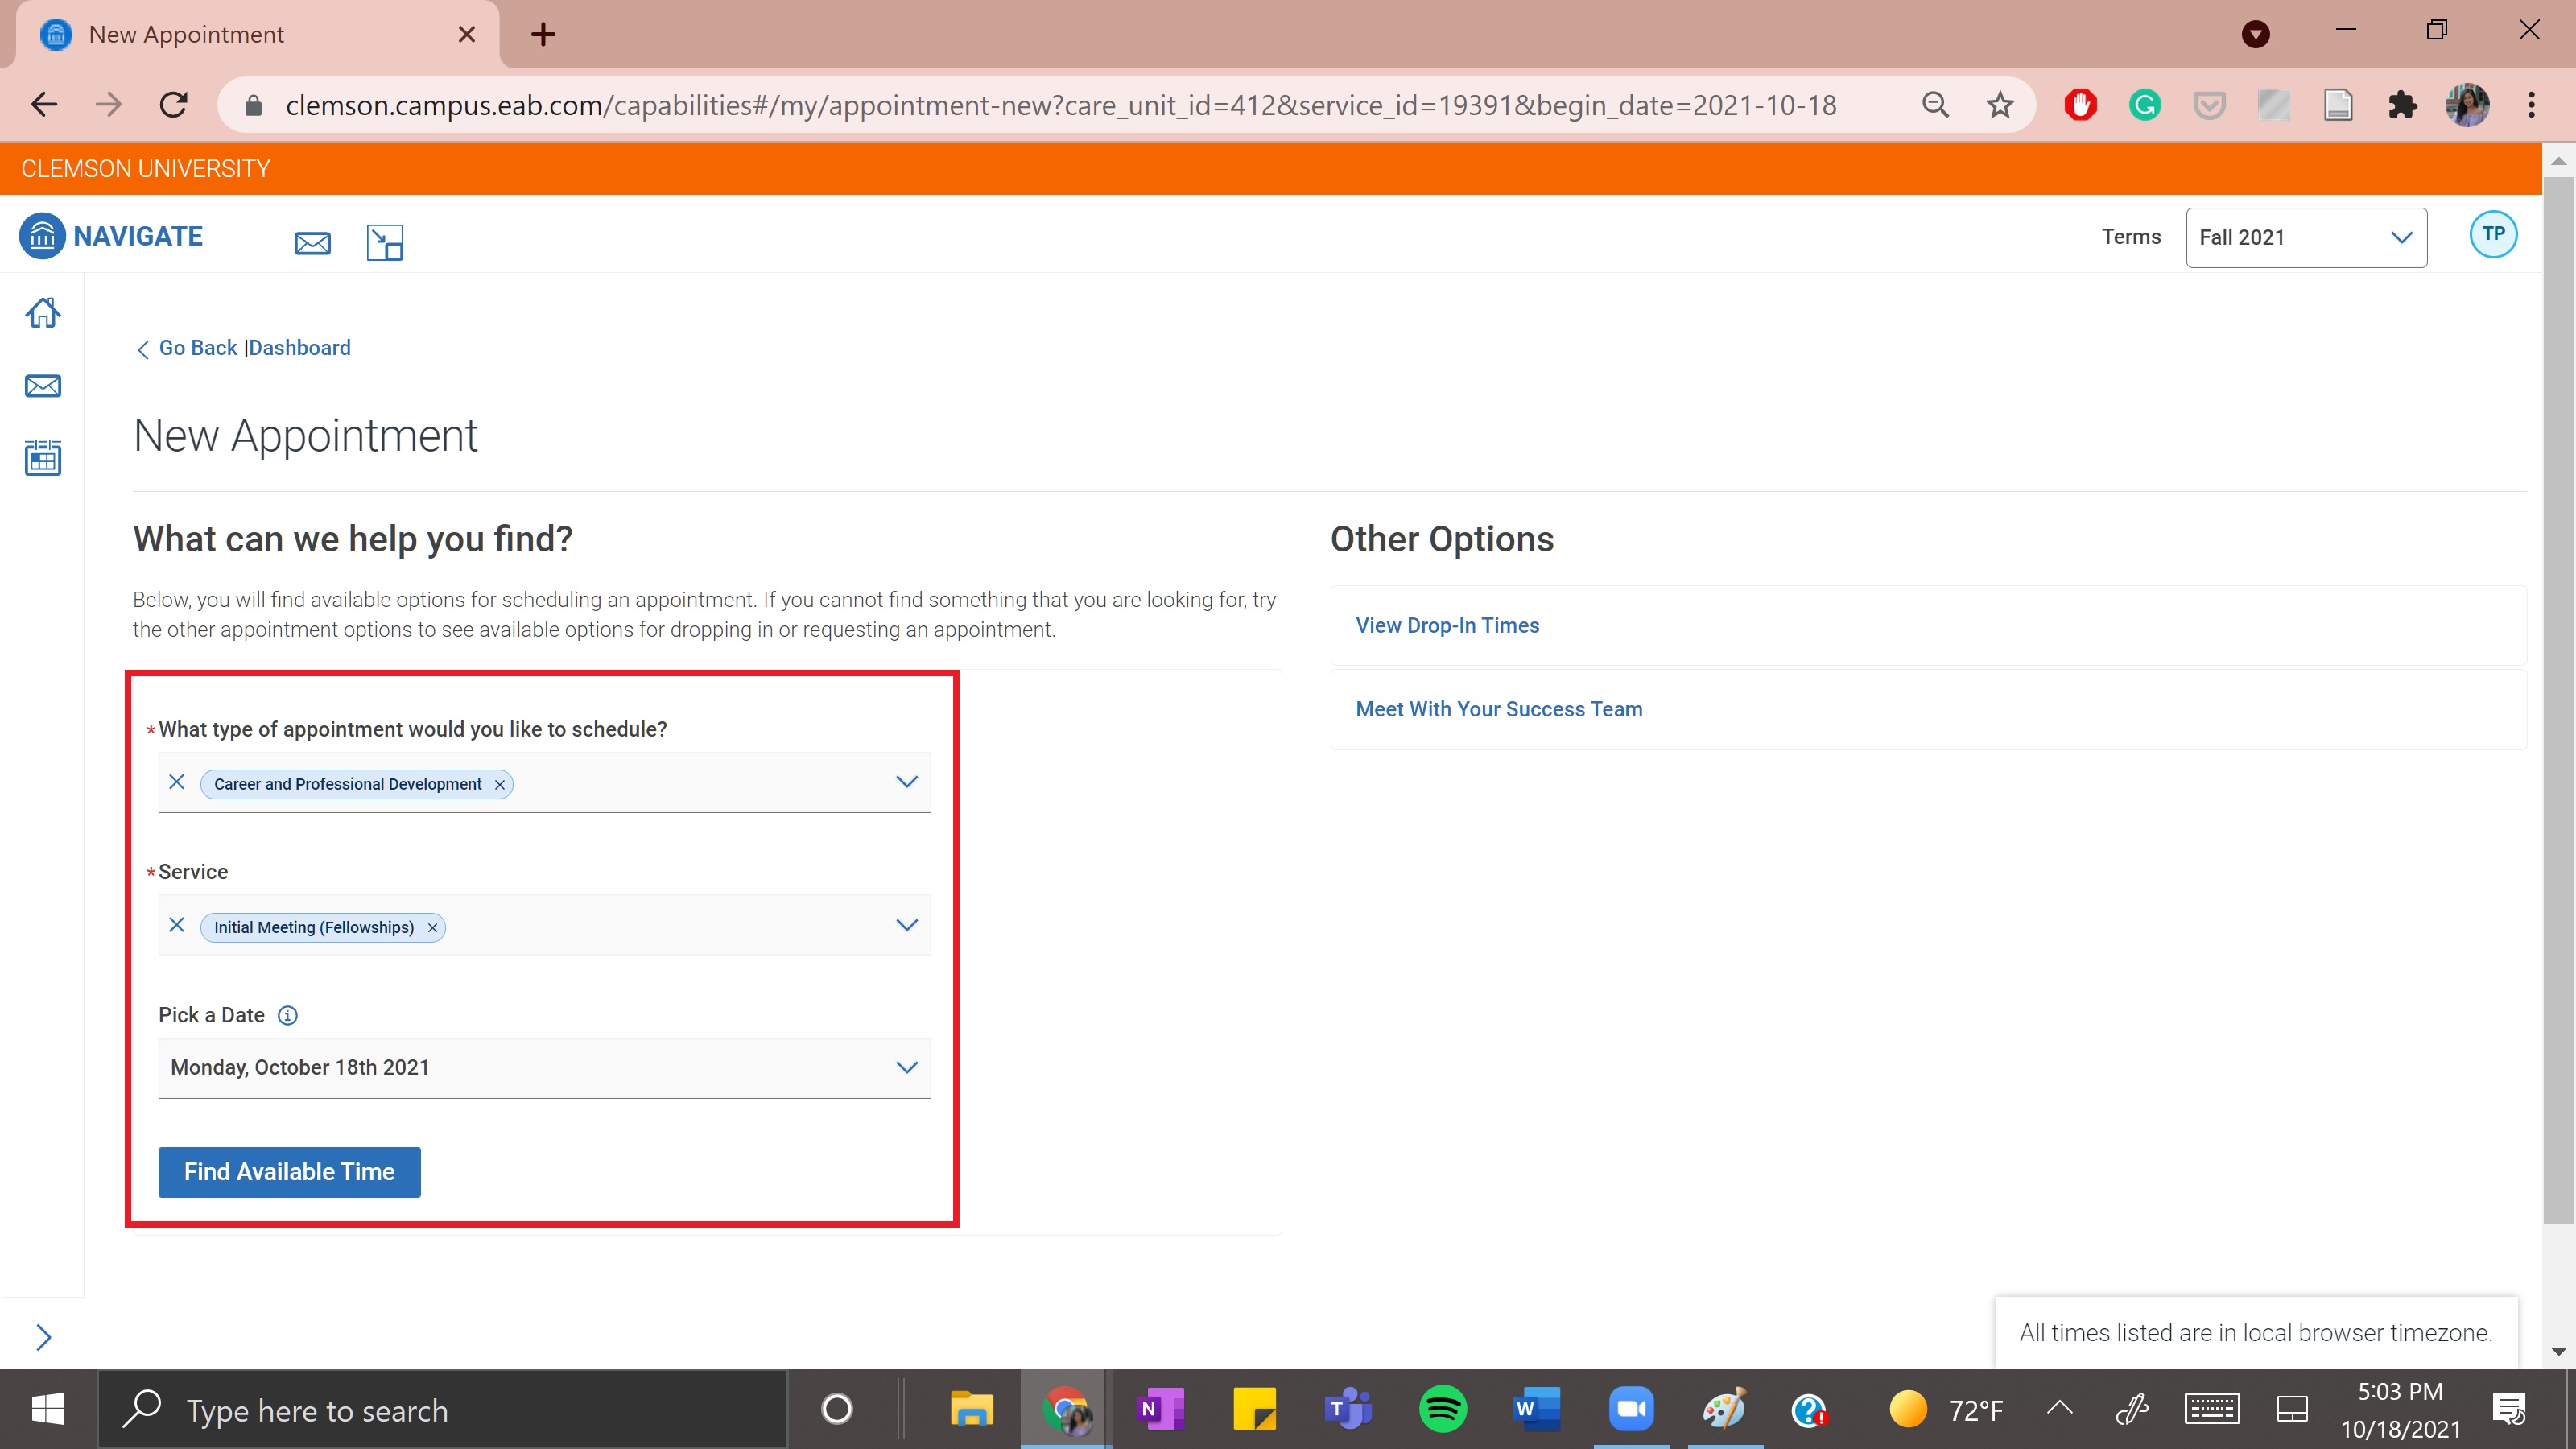Screen dimensions: 2576x1449
Task: Click the date input field for appointment
Action: tap(543, 1067)
